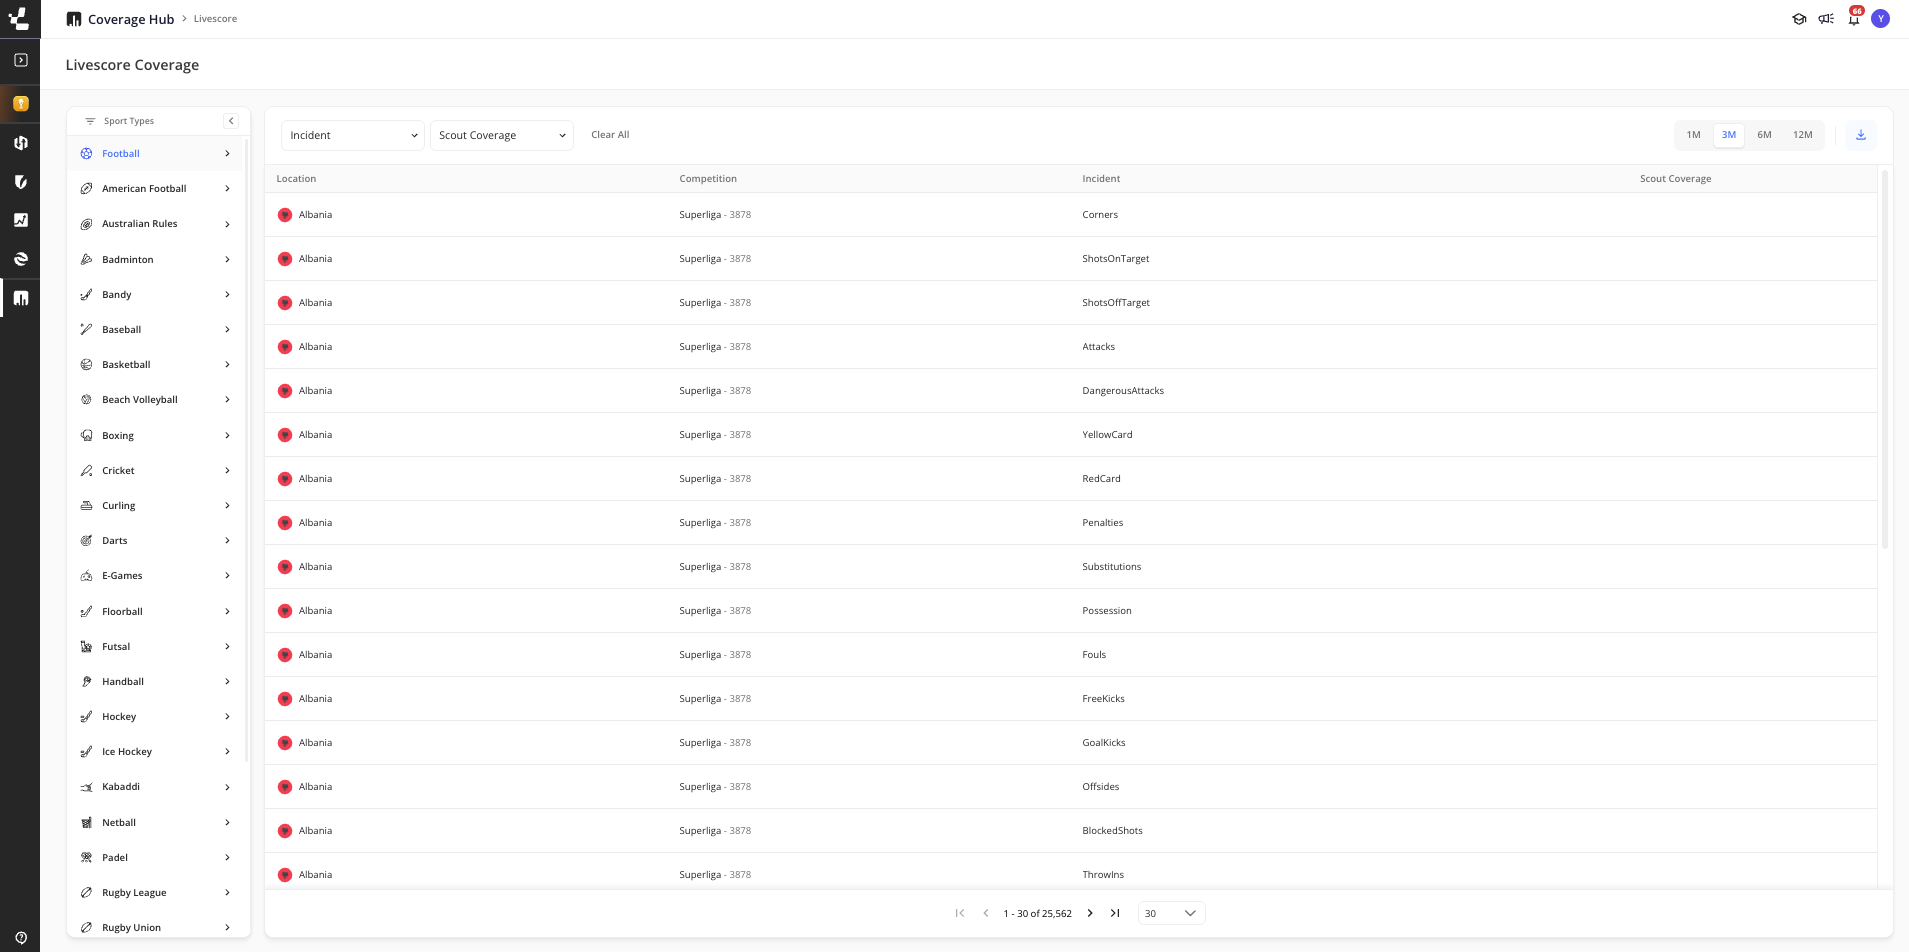This screenshot has height=952, width=1909.
Task: Select the 12M time range tab
Action: [1802, 135]
